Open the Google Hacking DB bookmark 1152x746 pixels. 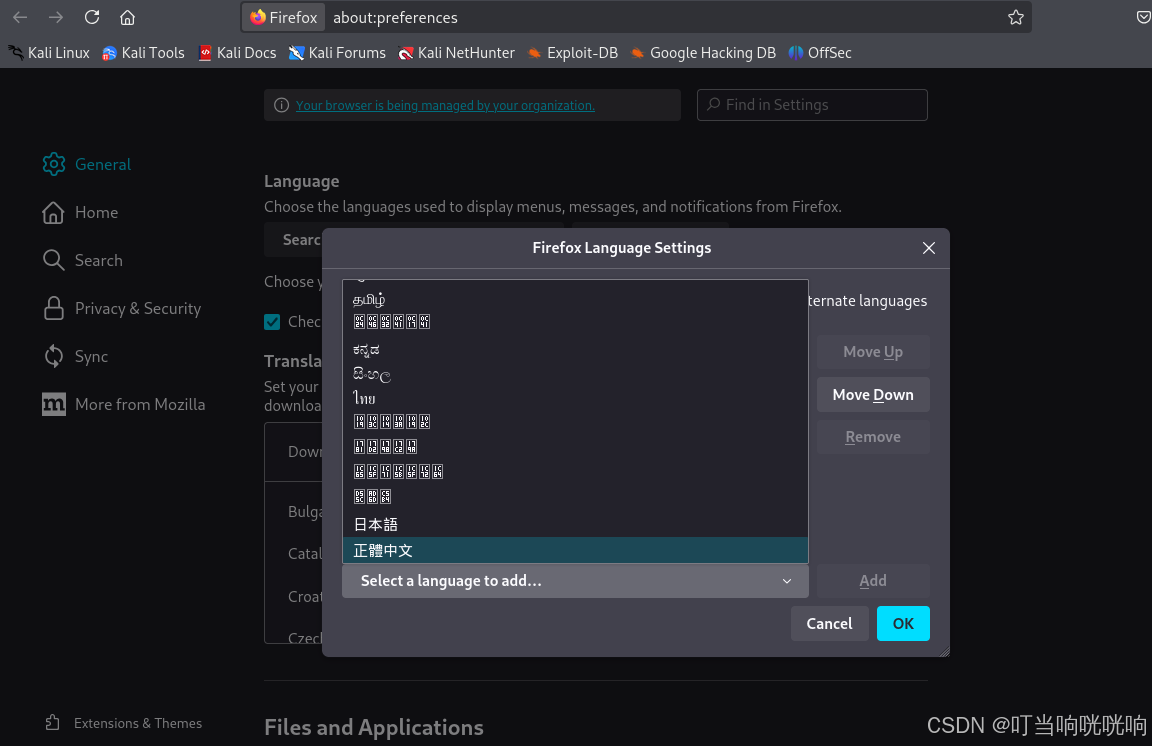703,53
